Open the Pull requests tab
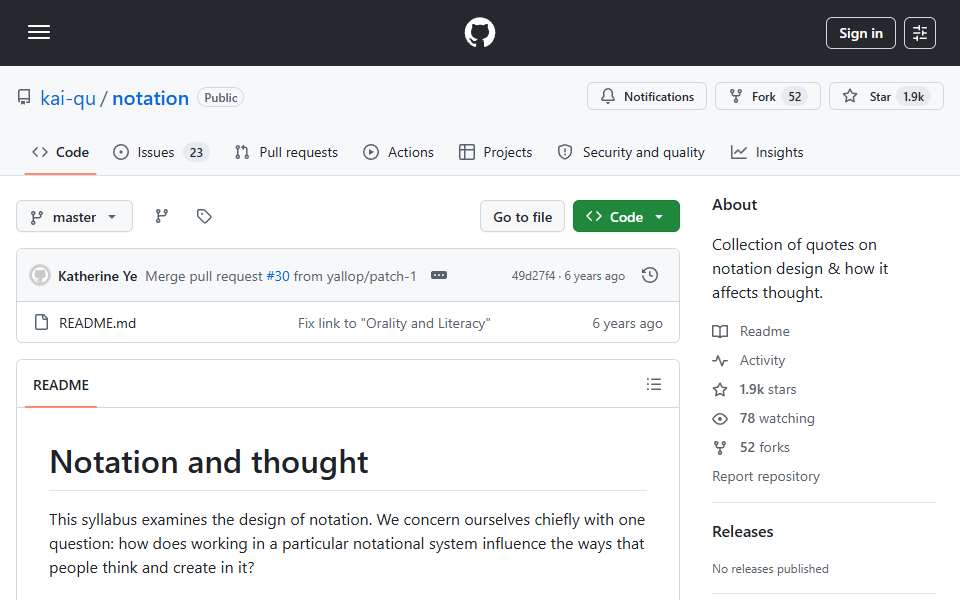This screenshot has width=960, height=600. coord(286,152)
